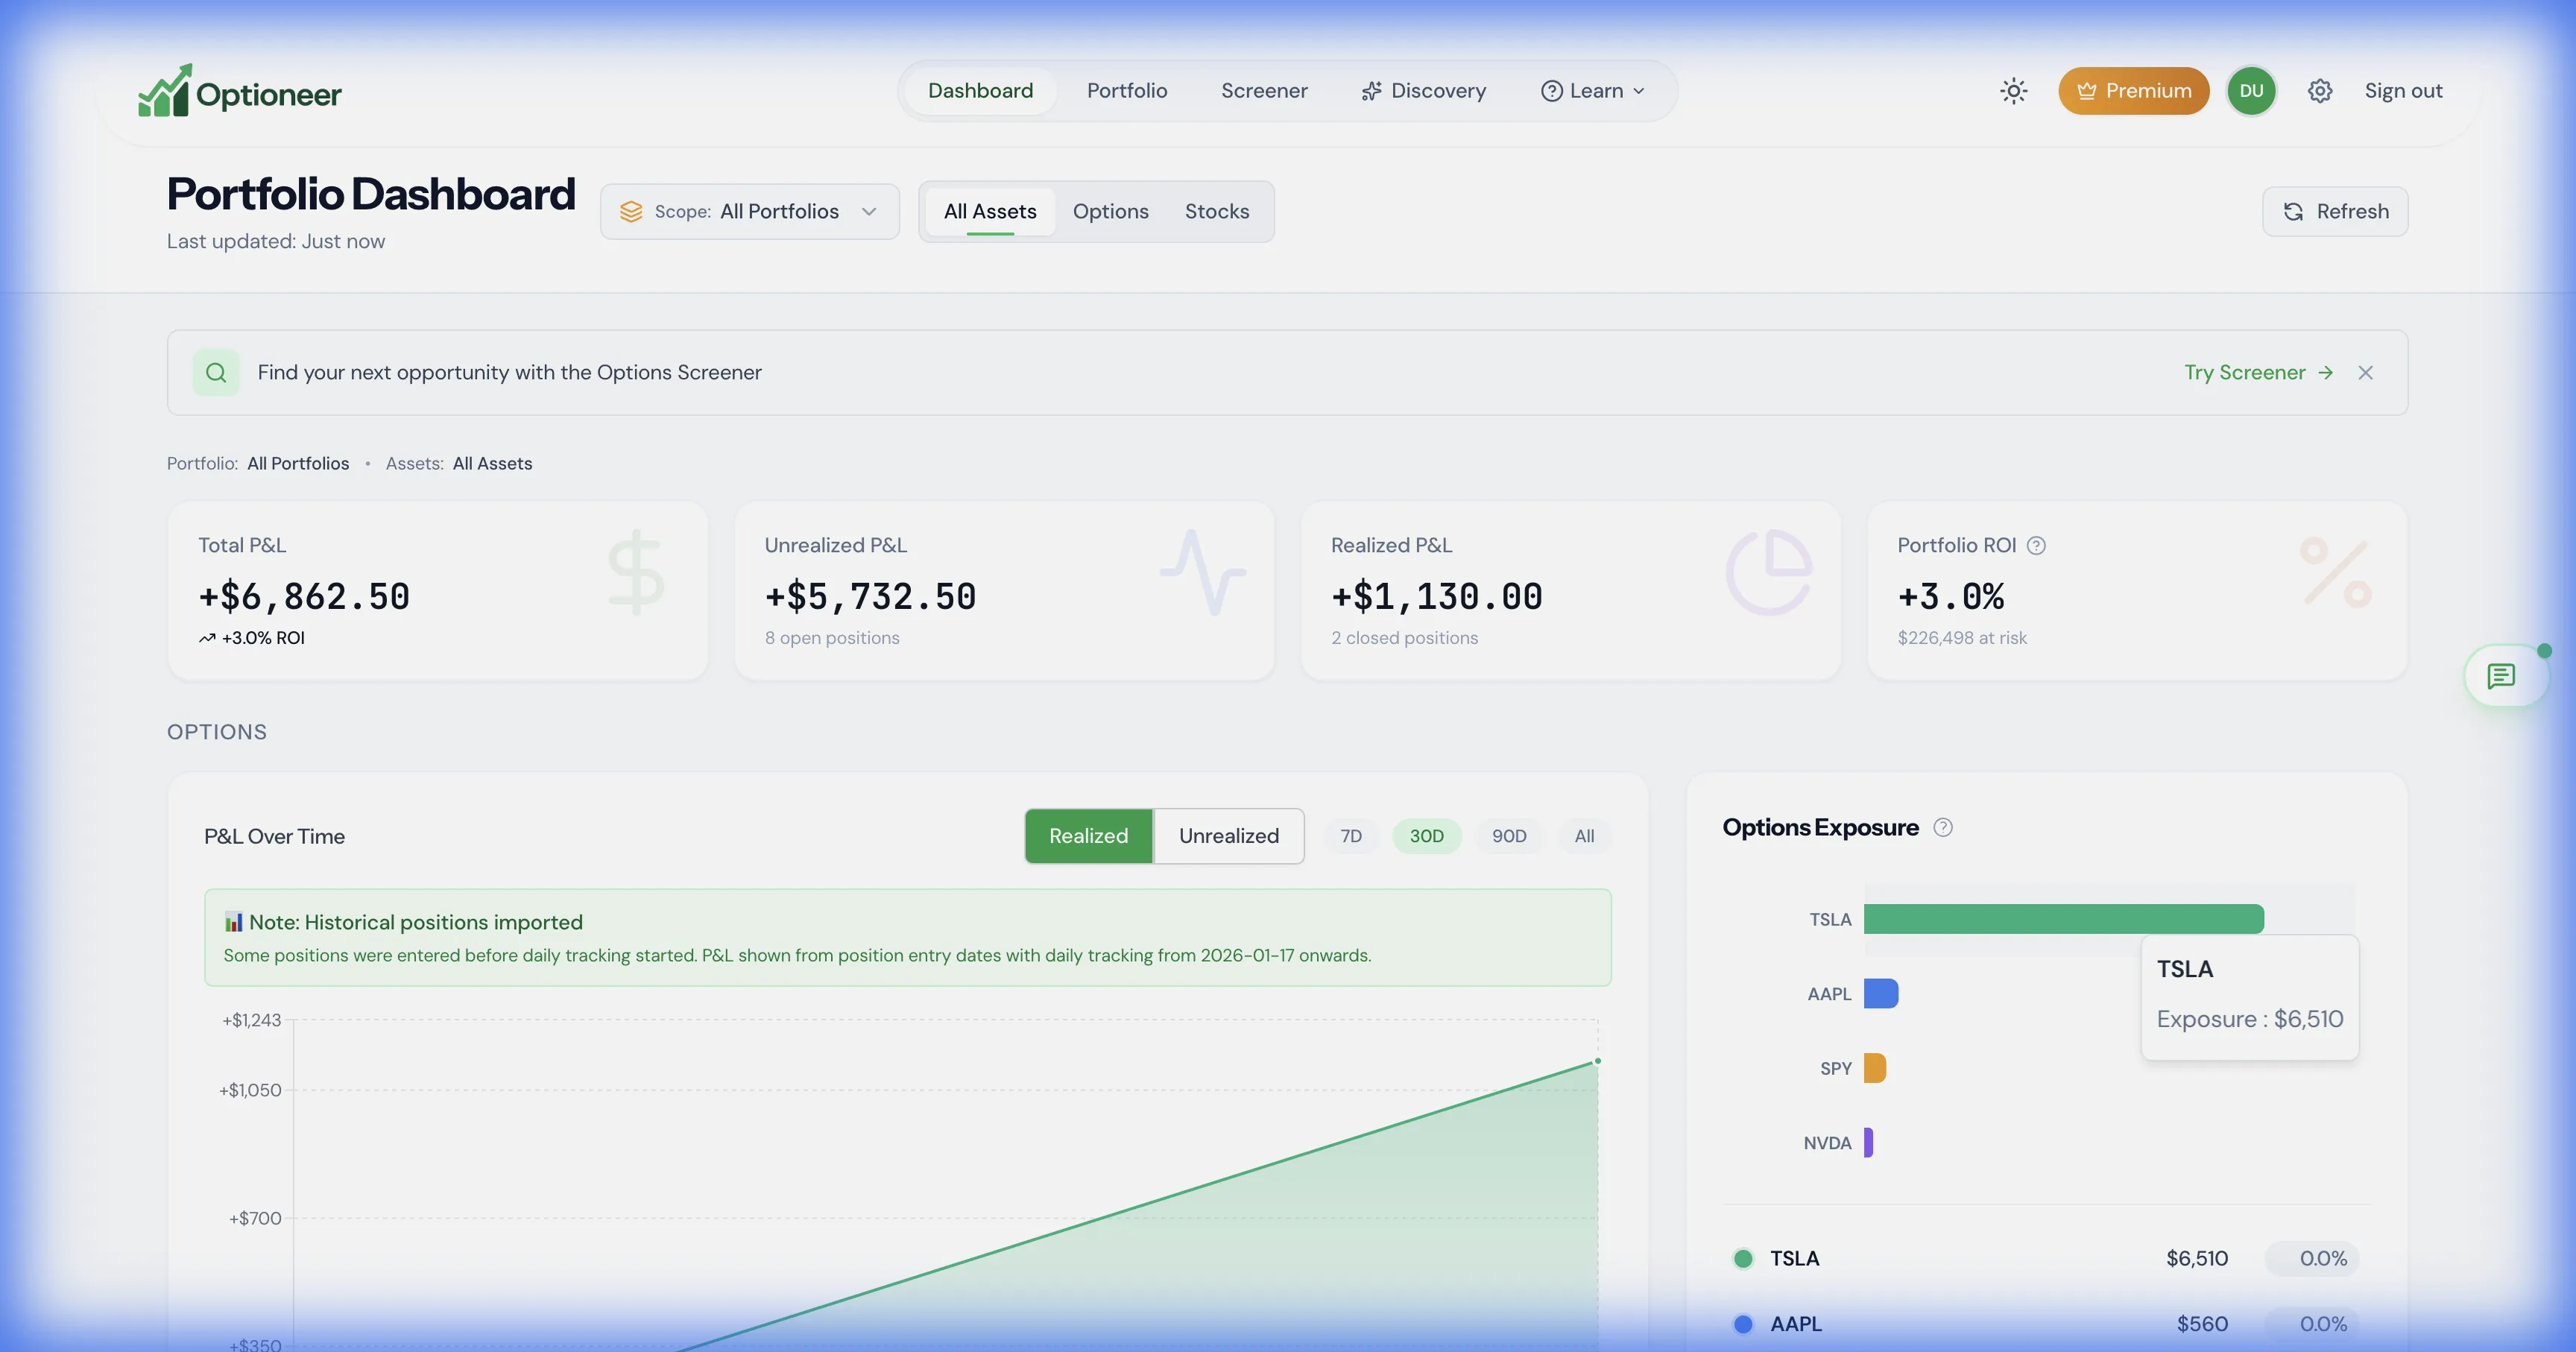
Task: Click the '2 closed positions' text
Action: (x=1404, y=638)
